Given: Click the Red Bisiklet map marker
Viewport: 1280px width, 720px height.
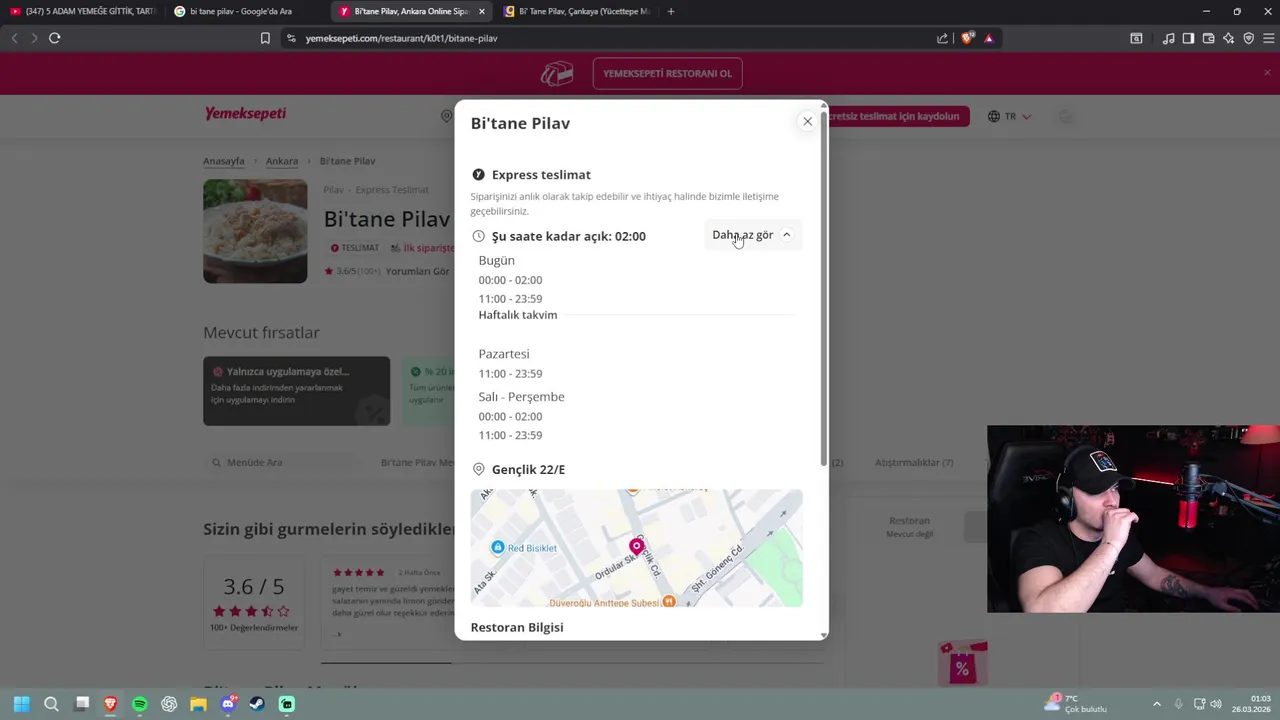Looking at the screenshot, I should [497, 548].
